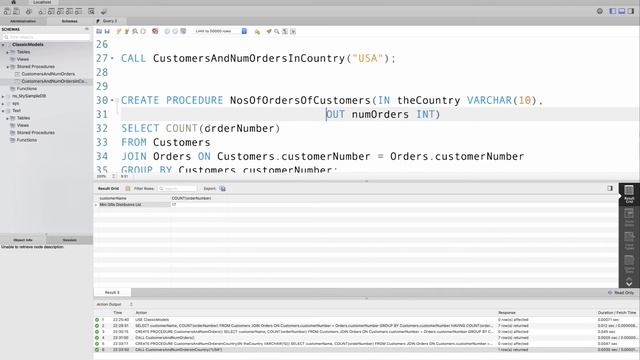The image size is (640, 360).
Task: Select the Query Stats side panel button
Action: click(629, 264)
